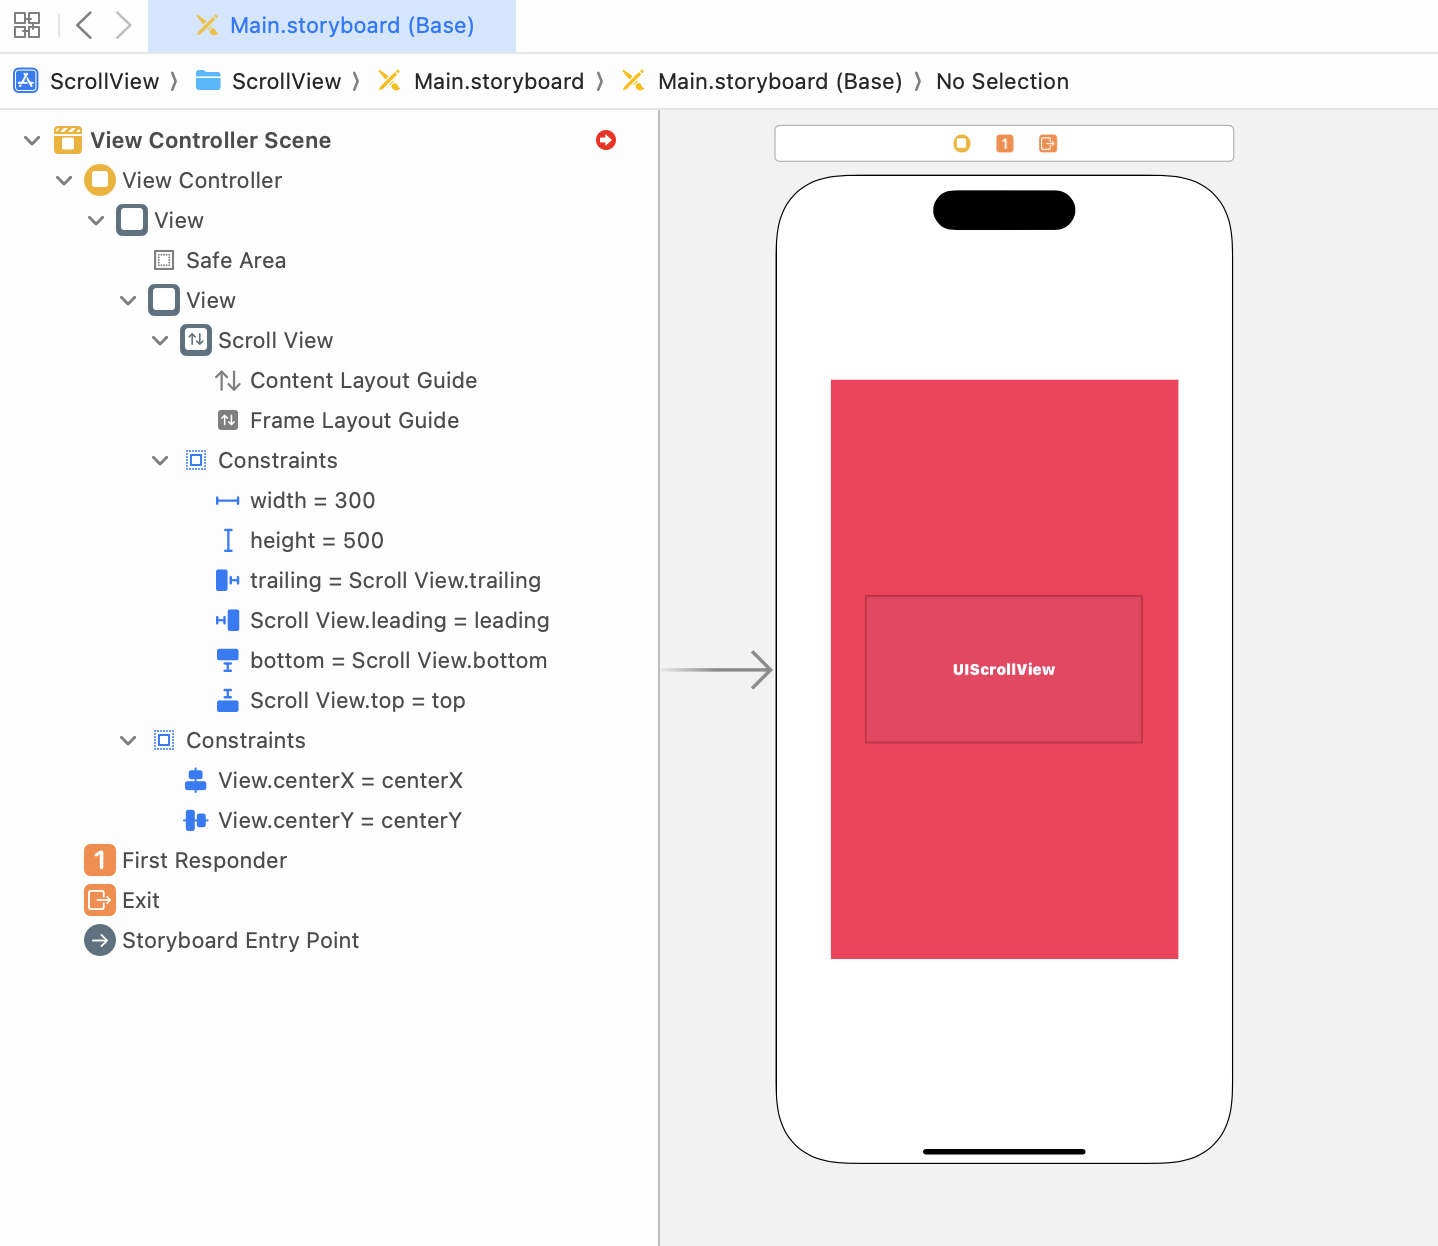Click the top-level View icon
1438x1246 pixels.
[132, 220]
